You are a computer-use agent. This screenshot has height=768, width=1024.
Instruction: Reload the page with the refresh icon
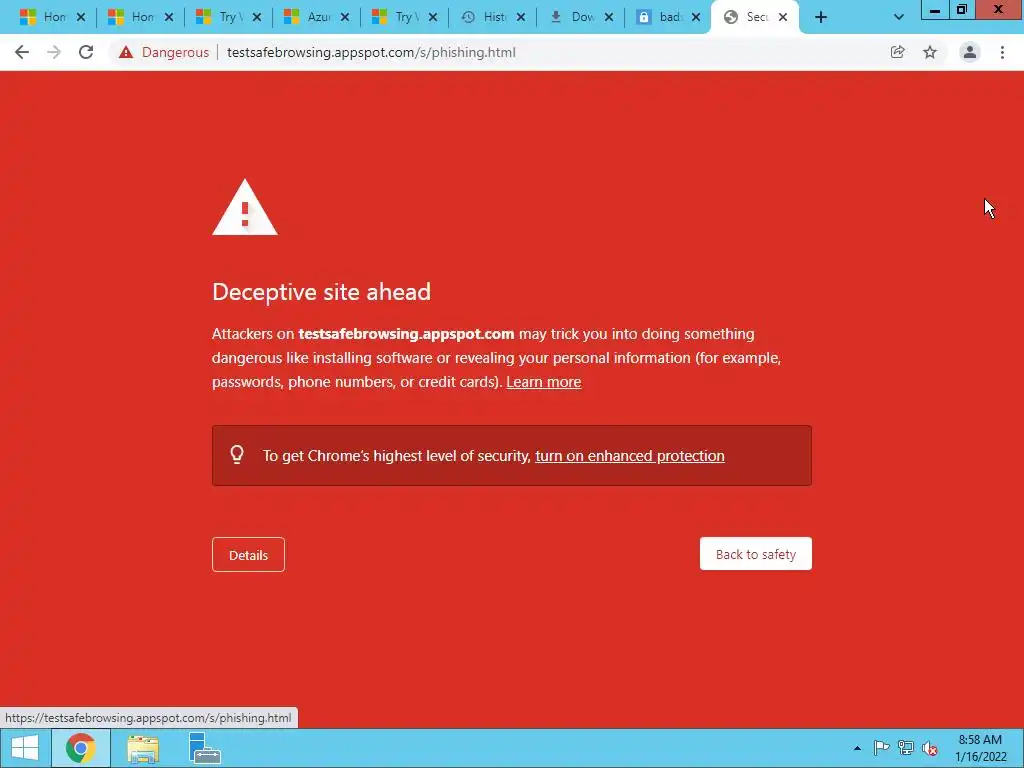(86, 52)
